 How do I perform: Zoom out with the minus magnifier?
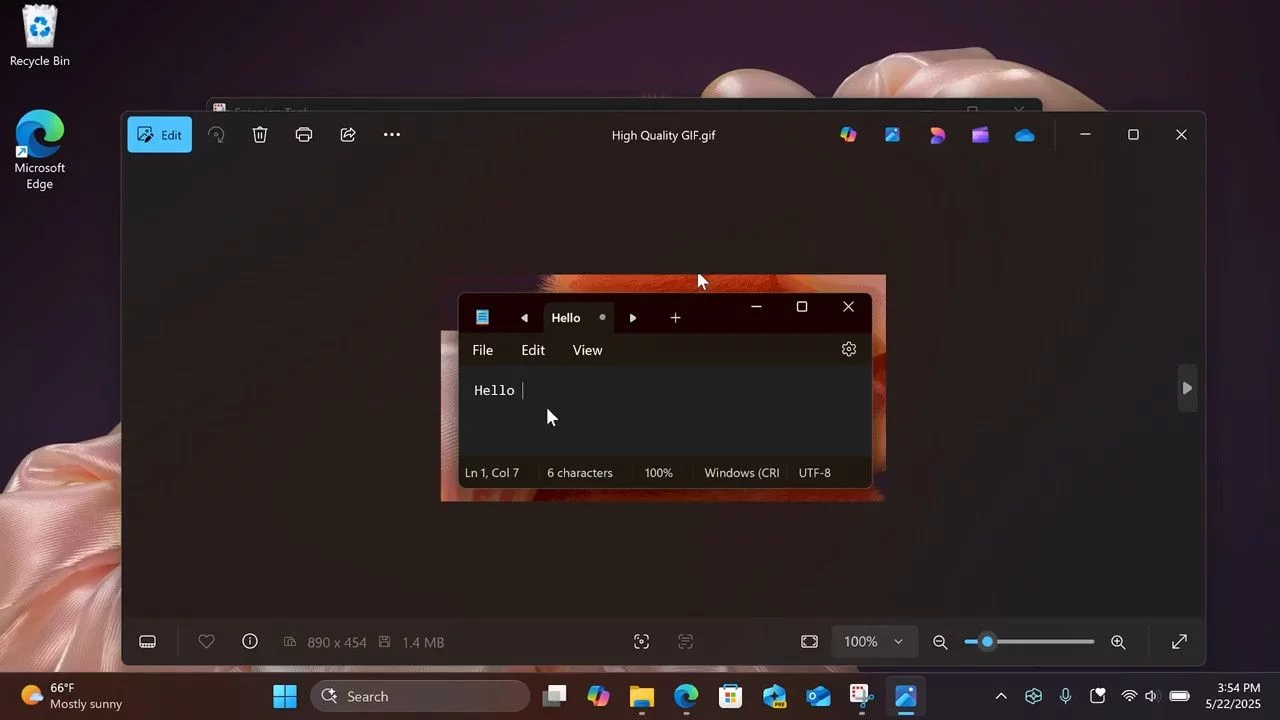coord(940,642)
